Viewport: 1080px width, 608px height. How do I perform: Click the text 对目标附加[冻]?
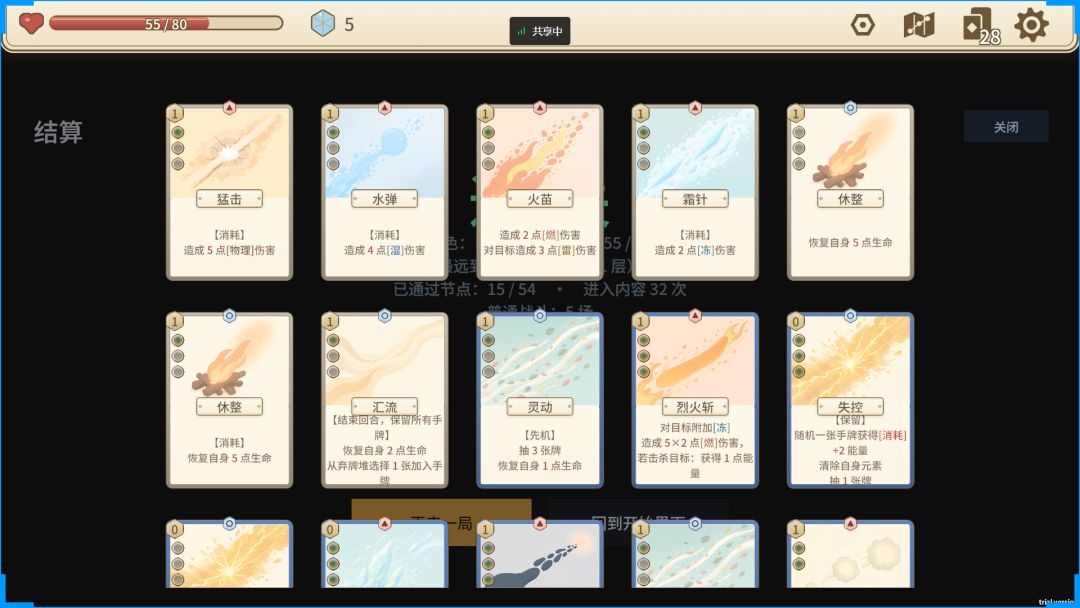click(695, 428)
